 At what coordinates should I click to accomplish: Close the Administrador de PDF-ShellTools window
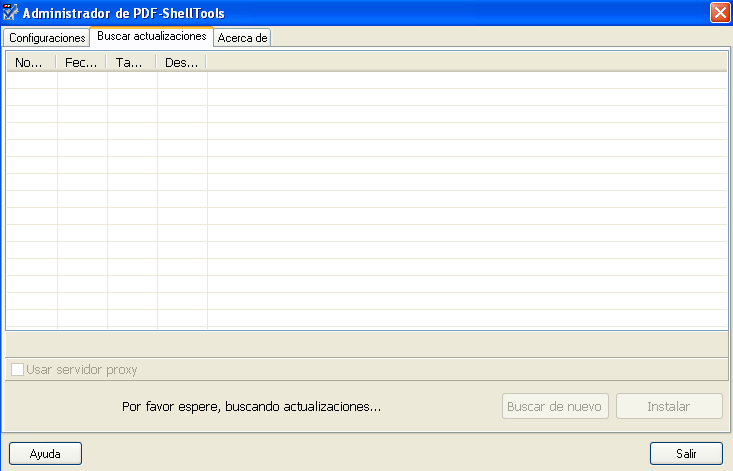720,13
